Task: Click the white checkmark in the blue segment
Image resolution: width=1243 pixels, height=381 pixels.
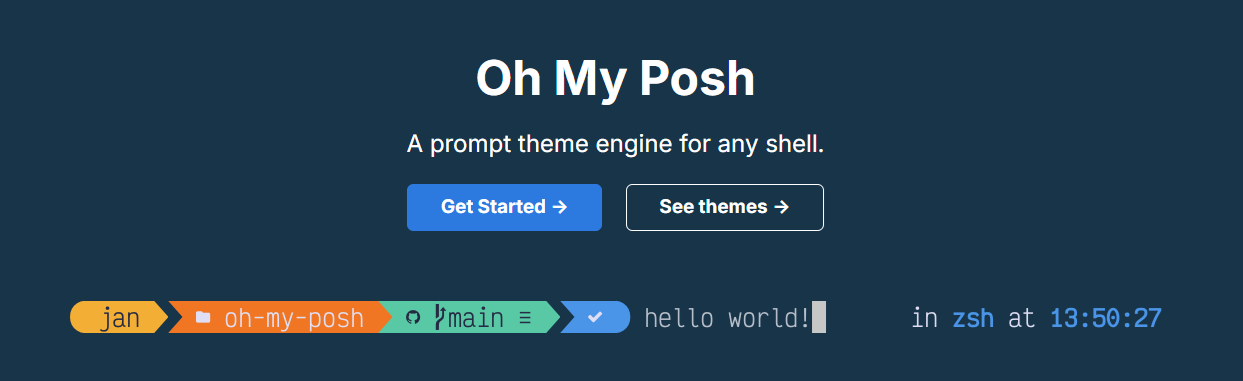Action: [595, 317]
